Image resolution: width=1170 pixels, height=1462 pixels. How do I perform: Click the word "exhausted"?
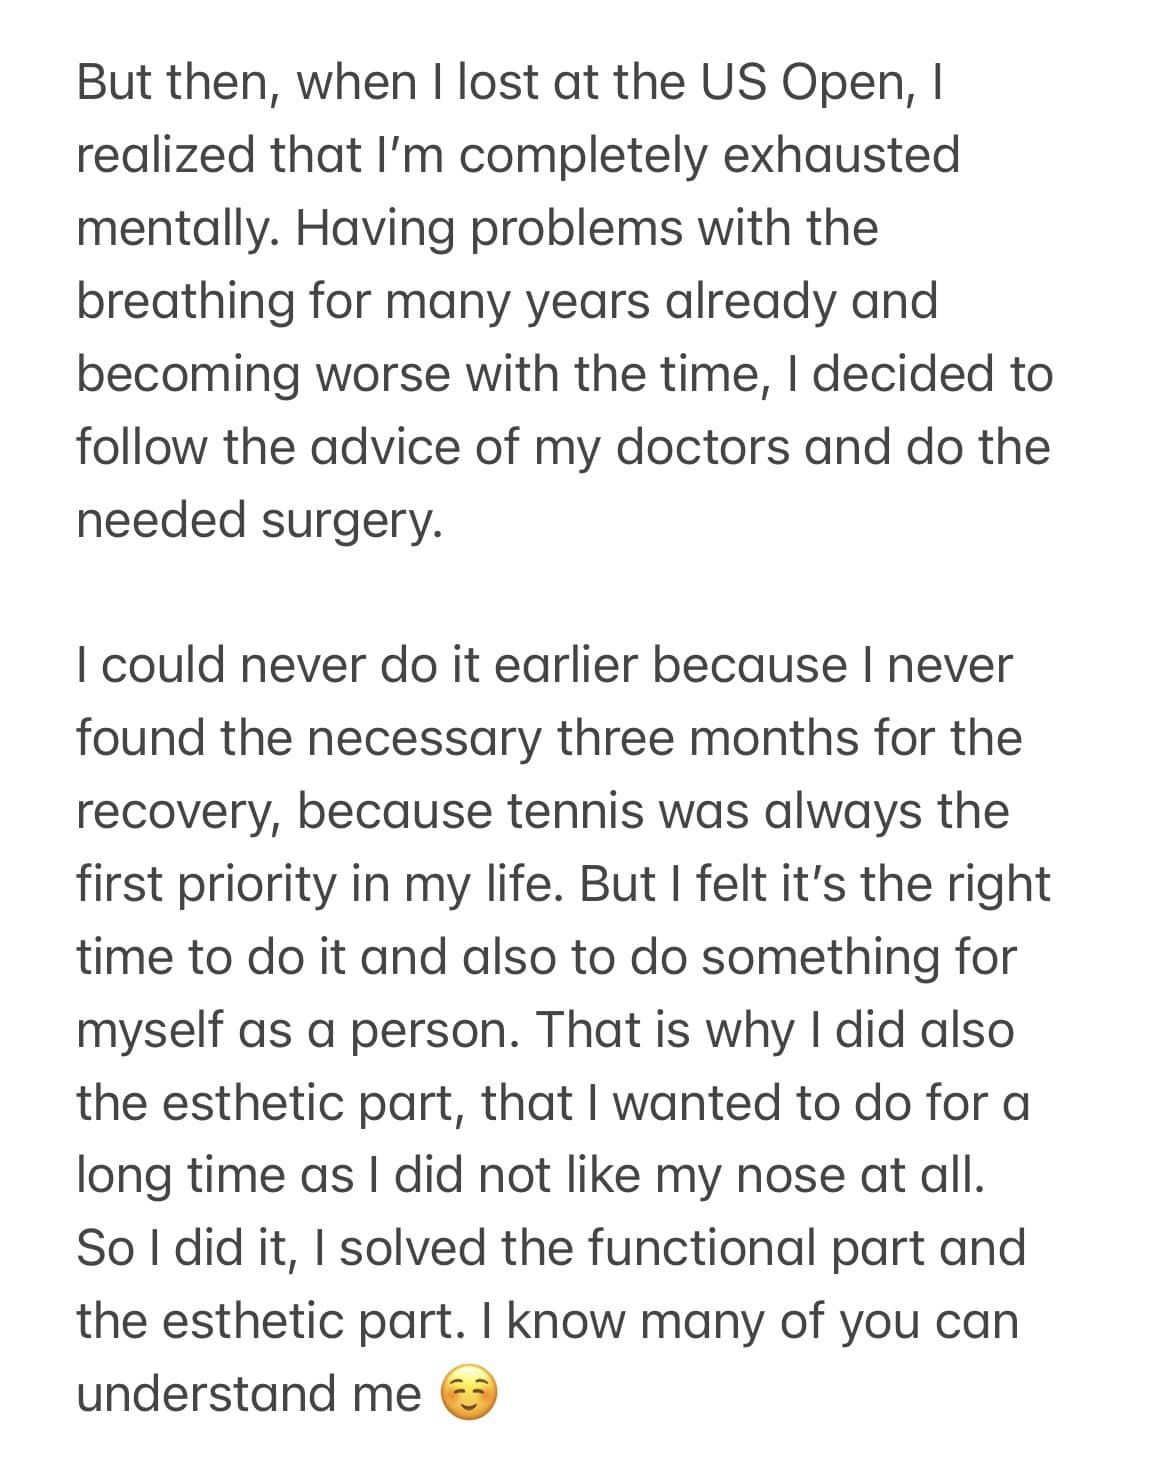840,157
